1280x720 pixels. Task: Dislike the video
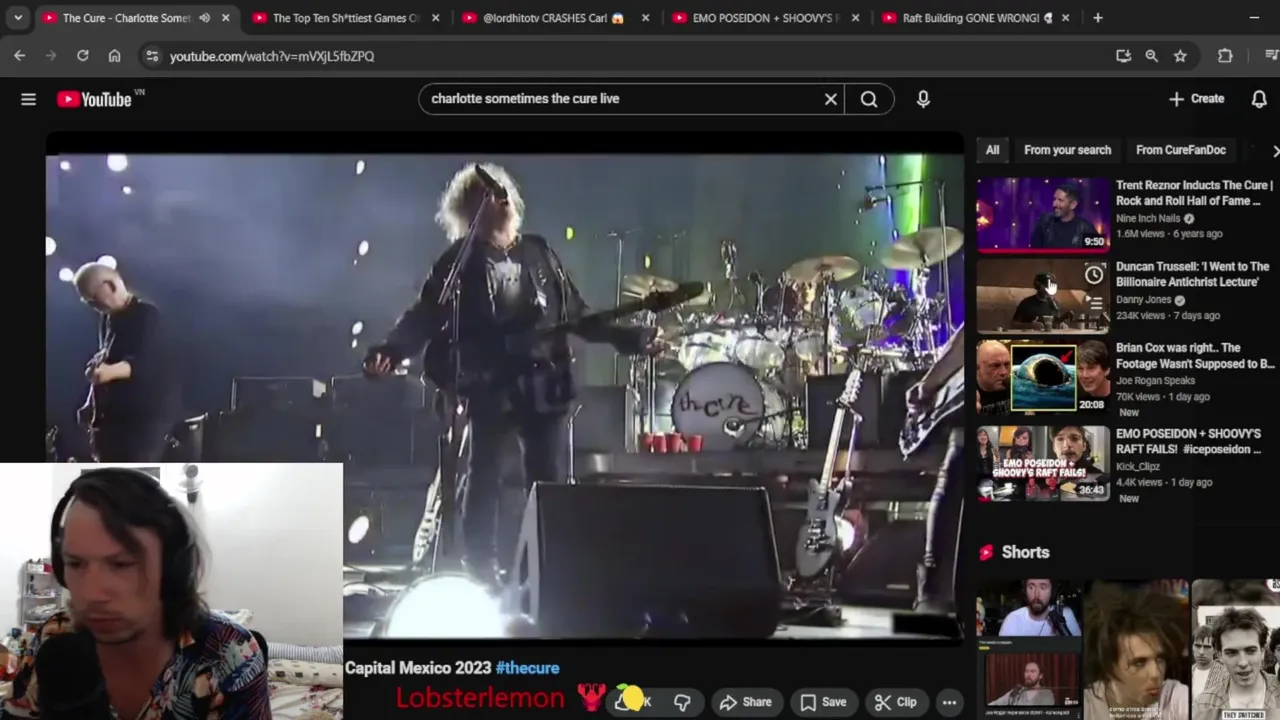pyautogui.click(x=682, y=702)
